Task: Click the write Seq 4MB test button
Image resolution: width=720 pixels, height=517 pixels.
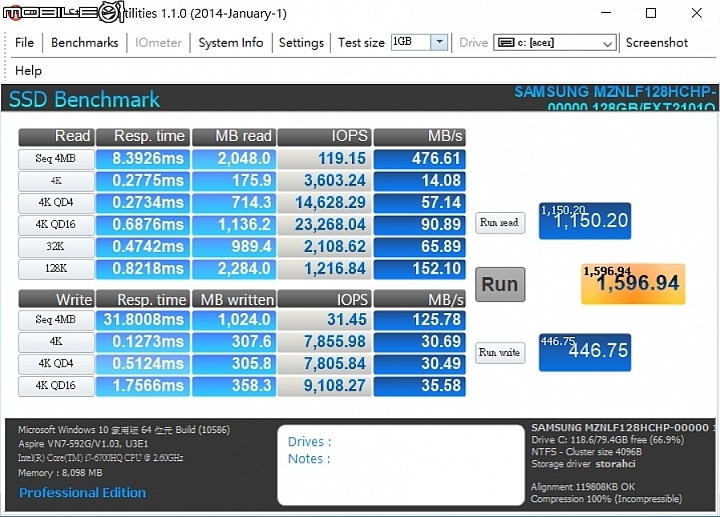Action: (56, 320)
